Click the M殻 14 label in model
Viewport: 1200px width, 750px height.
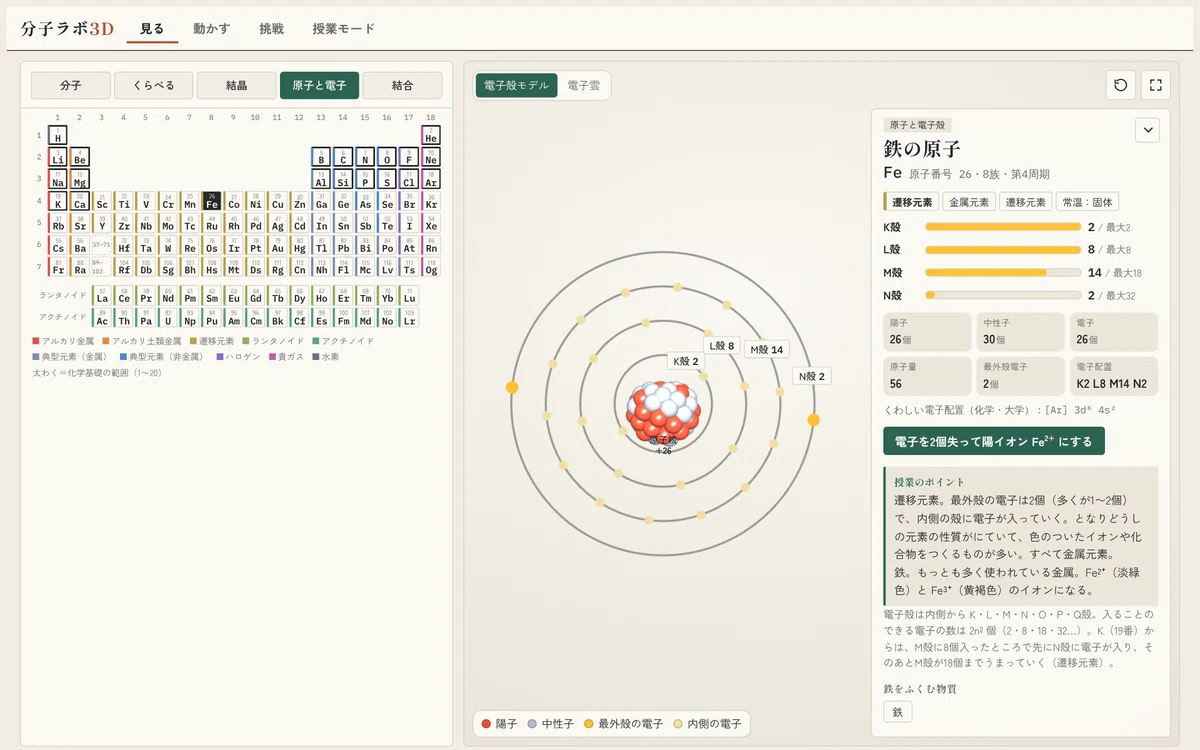pyautogui.click(x=766, y=349)
